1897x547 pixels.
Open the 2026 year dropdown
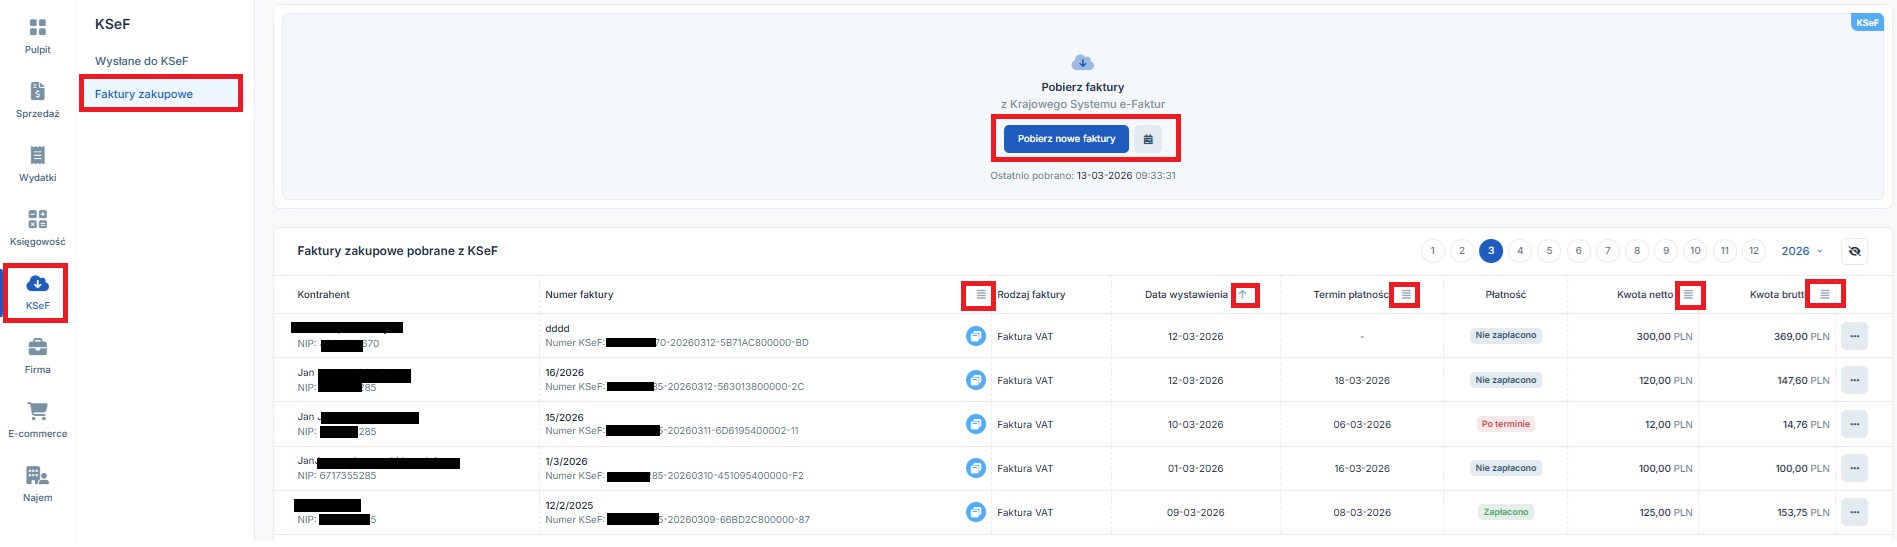(1801, 251)
